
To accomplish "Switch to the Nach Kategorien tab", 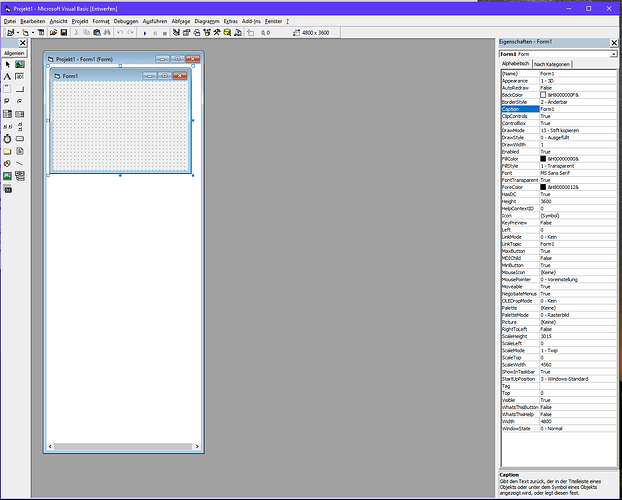I will [552, 64].
